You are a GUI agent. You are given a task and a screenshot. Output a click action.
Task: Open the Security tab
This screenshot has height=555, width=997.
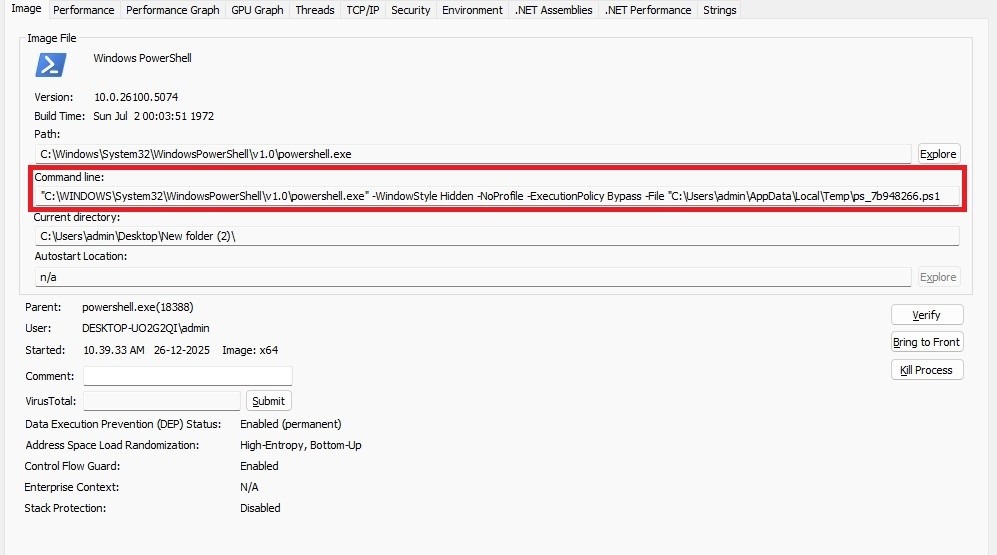click(410, 10)
